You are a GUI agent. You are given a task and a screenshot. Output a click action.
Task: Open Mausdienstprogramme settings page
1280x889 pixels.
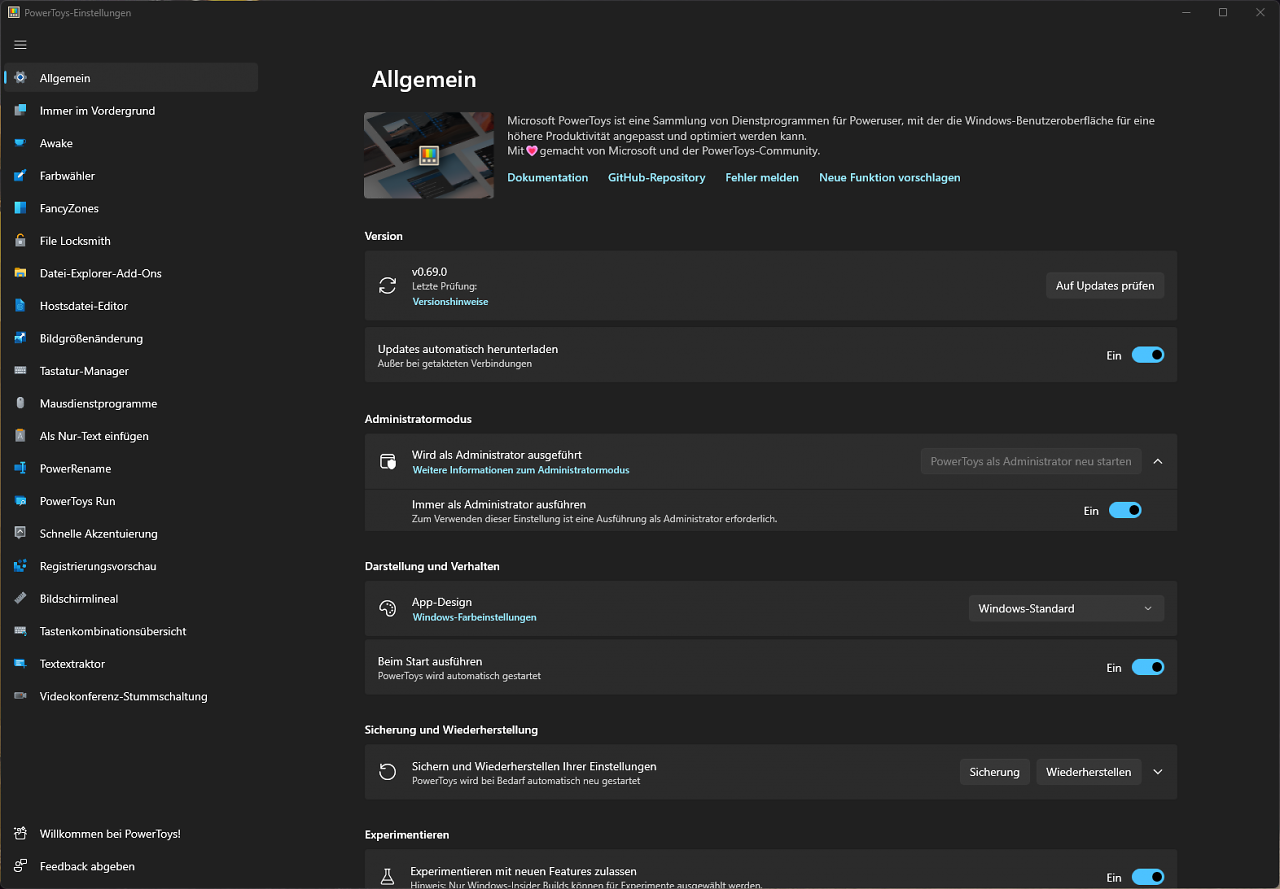click(131, 403)
